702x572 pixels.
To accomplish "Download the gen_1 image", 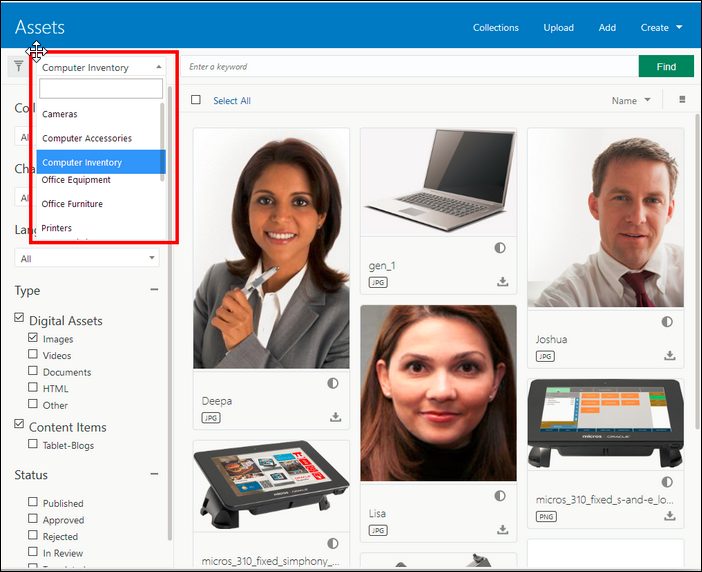I will (x=502, y=282).
